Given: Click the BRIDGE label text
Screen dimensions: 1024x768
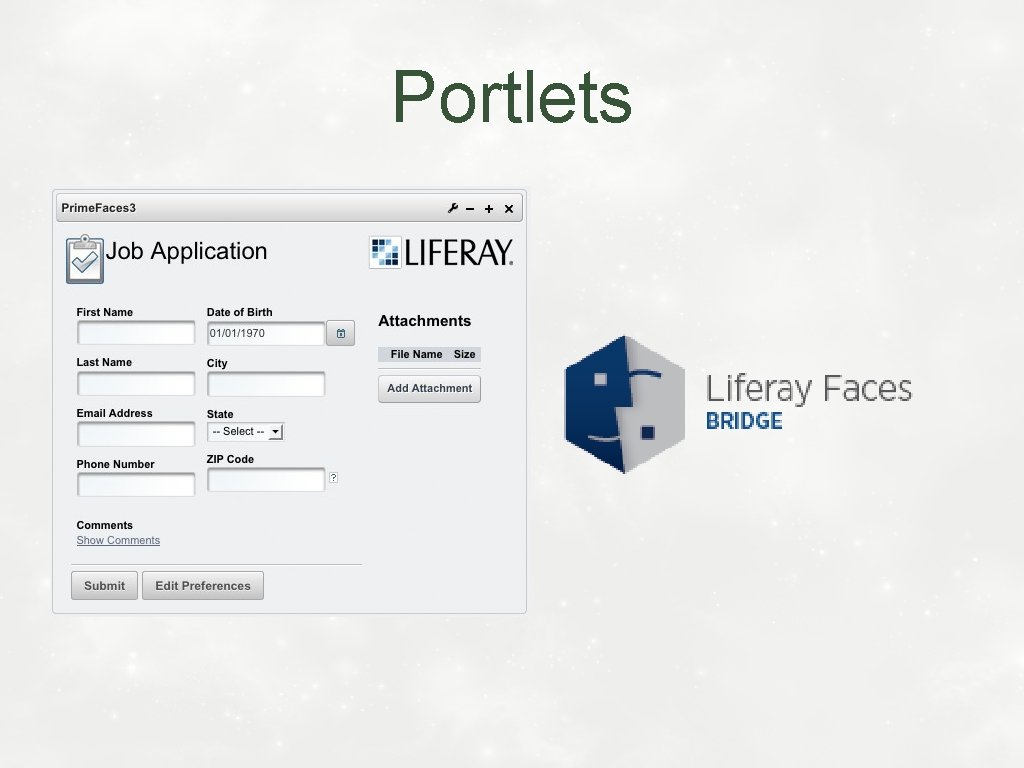Looking at the screenshot, I should tap(744, 421).
